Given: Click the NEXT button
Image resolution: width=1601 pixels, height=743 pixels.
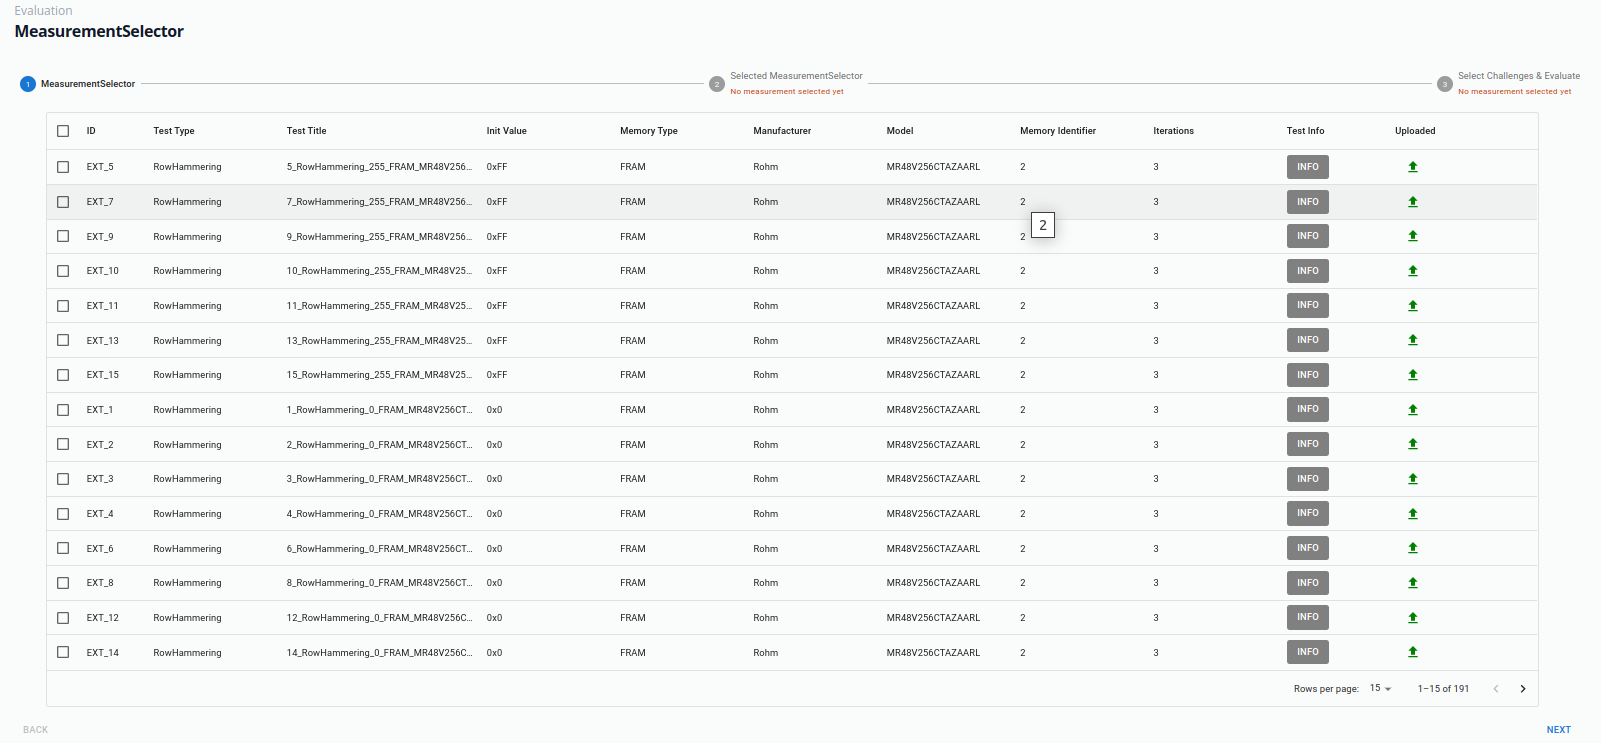Looking at the screenshot, I should [1557, 730].
